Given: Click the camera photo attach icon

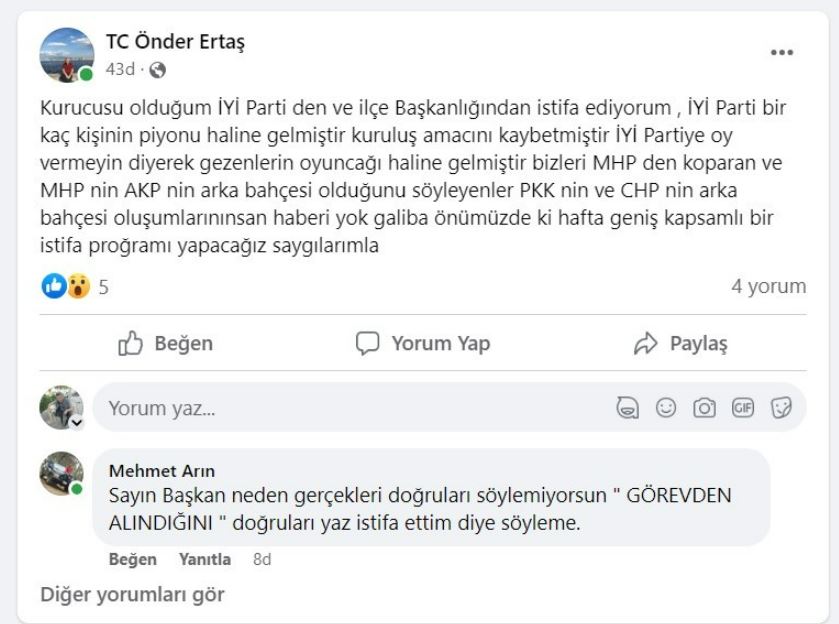Looking at the screenshot, I should 705,408.
